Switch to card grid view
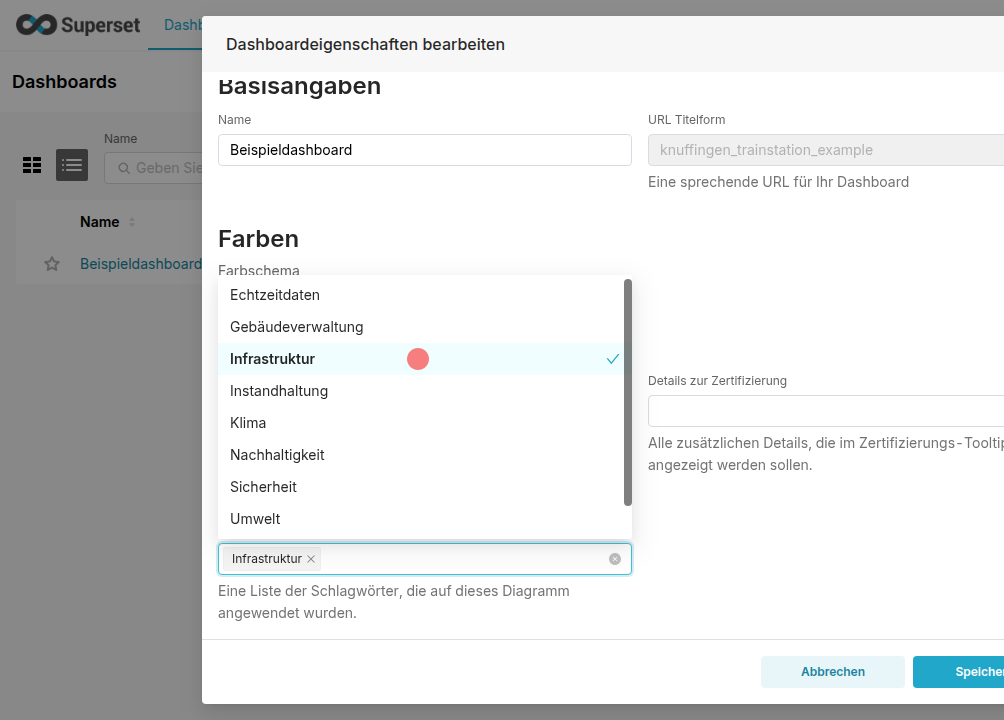This screenshot has width=1004, height=720. [x=32, y=165]
